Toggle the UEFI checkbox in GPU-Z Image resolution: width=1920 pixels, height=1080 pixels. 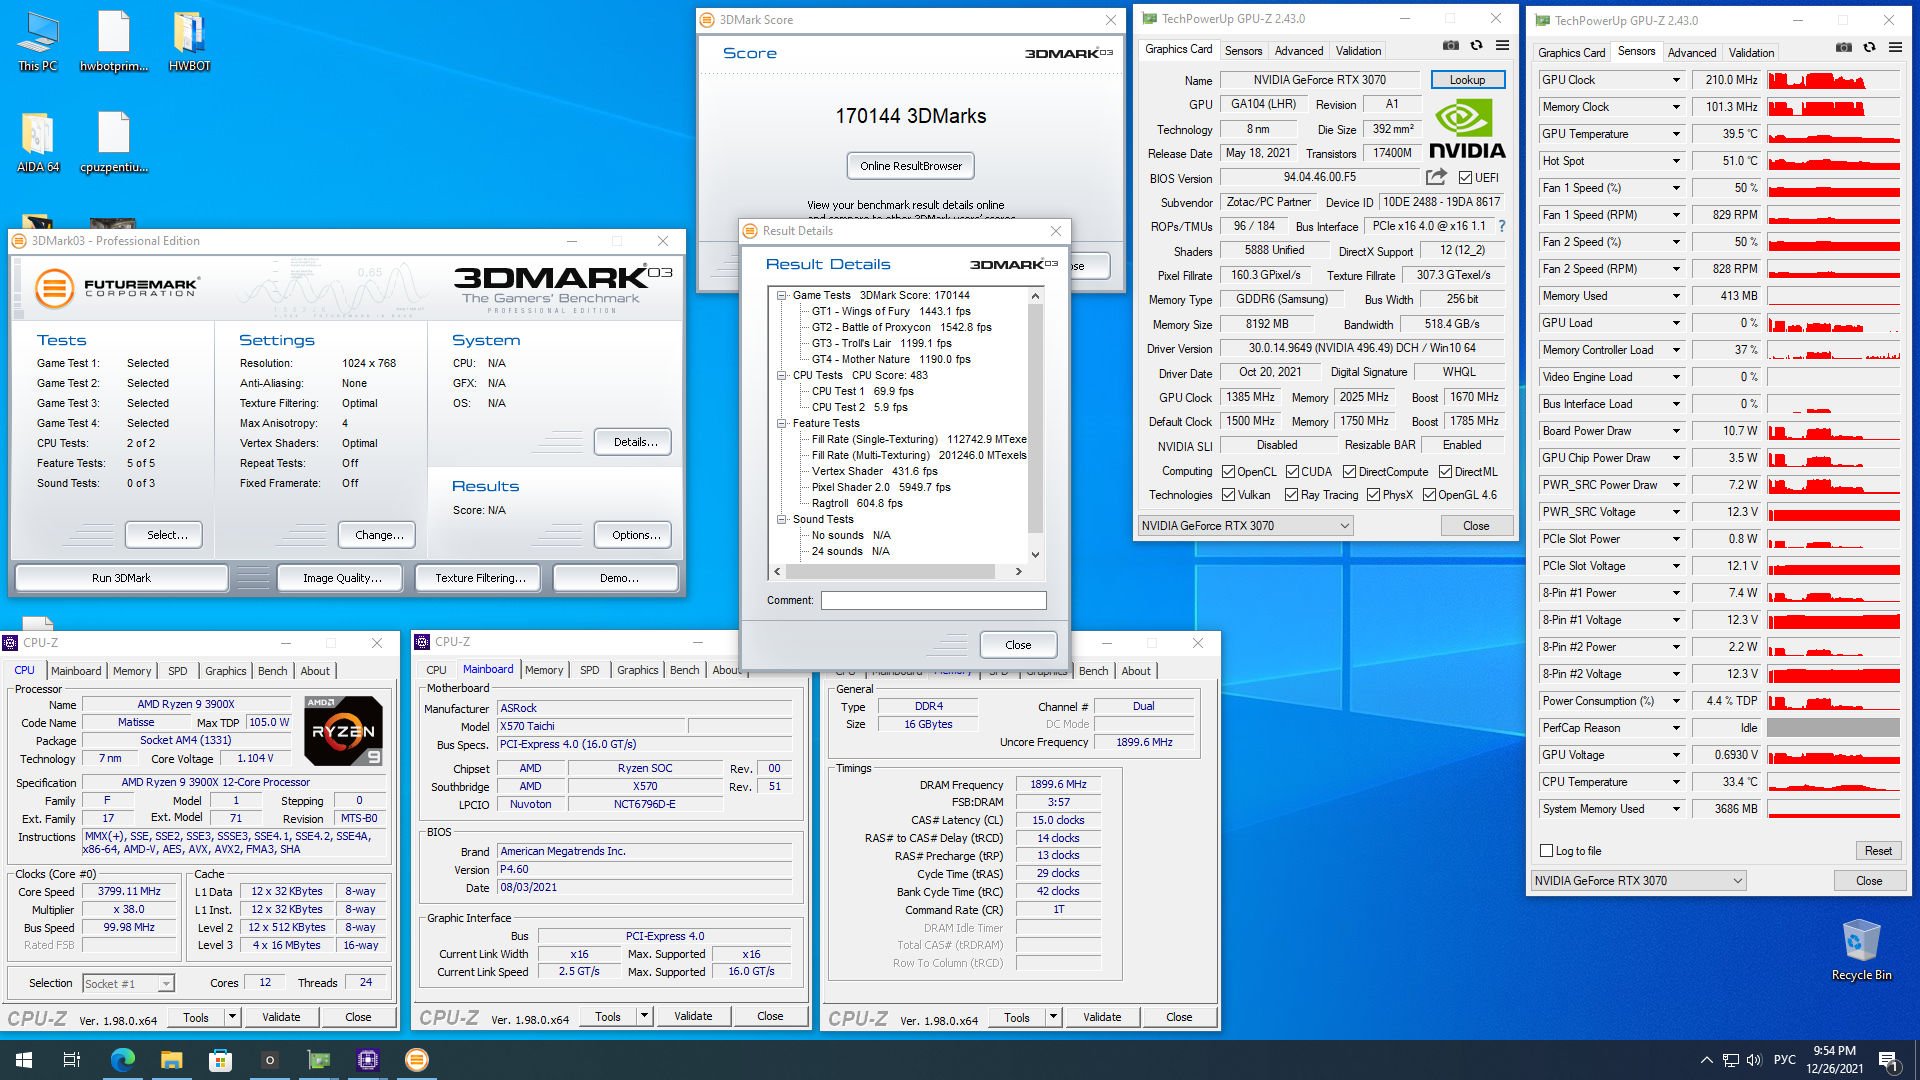(1465, 178)
